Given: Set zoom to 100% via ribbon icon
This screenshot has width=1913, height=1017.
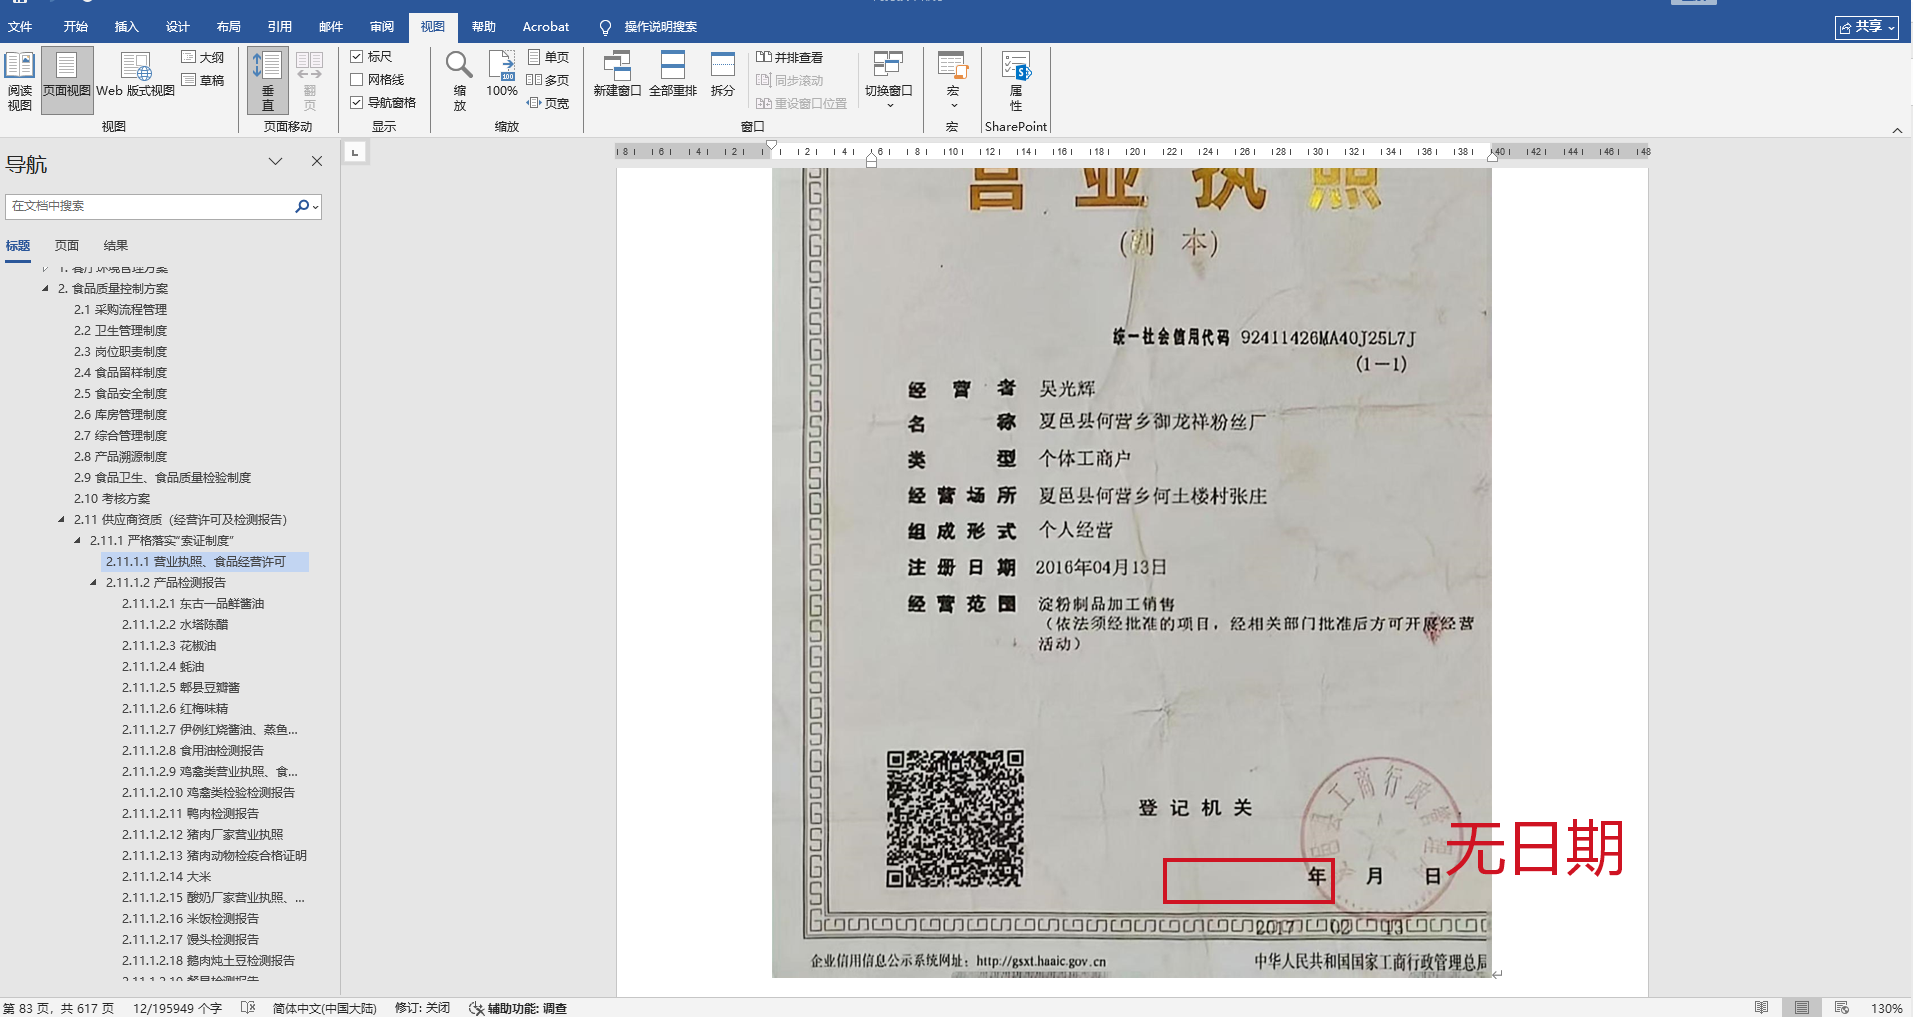Looking at the screenshot, I should 502,74.
